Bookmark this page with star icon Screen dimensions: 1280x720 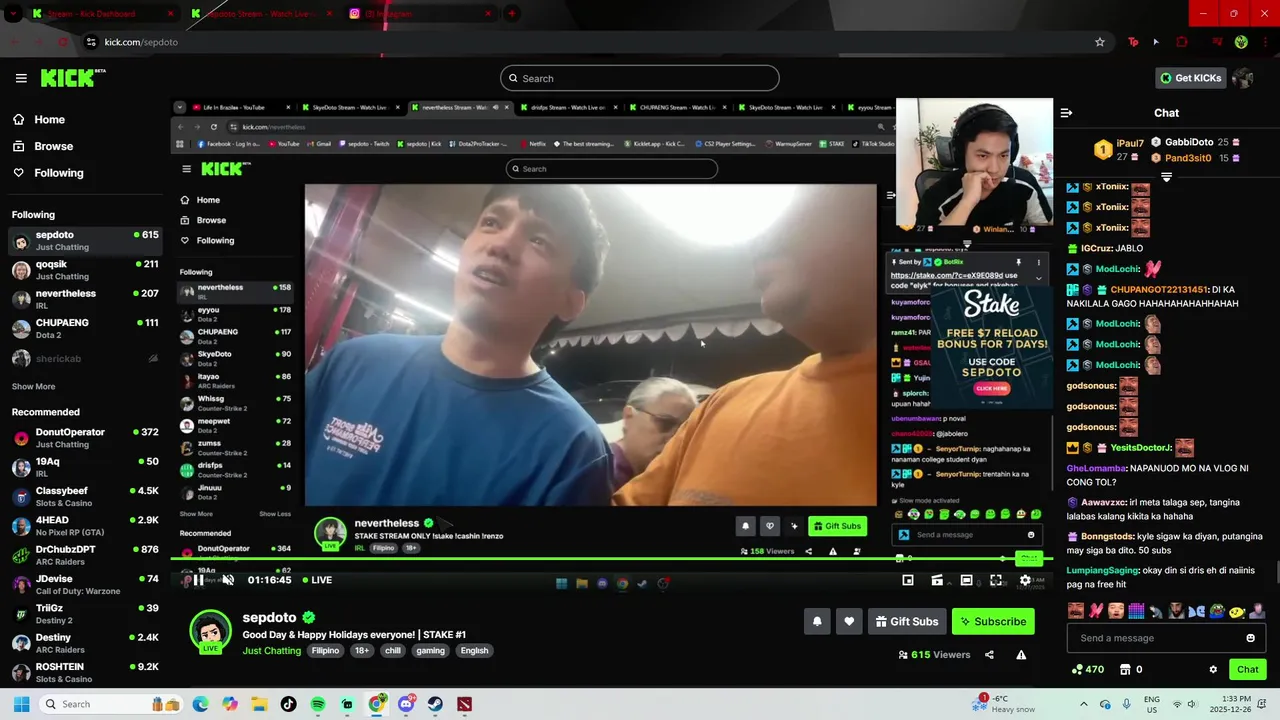tap(1100, 42)
